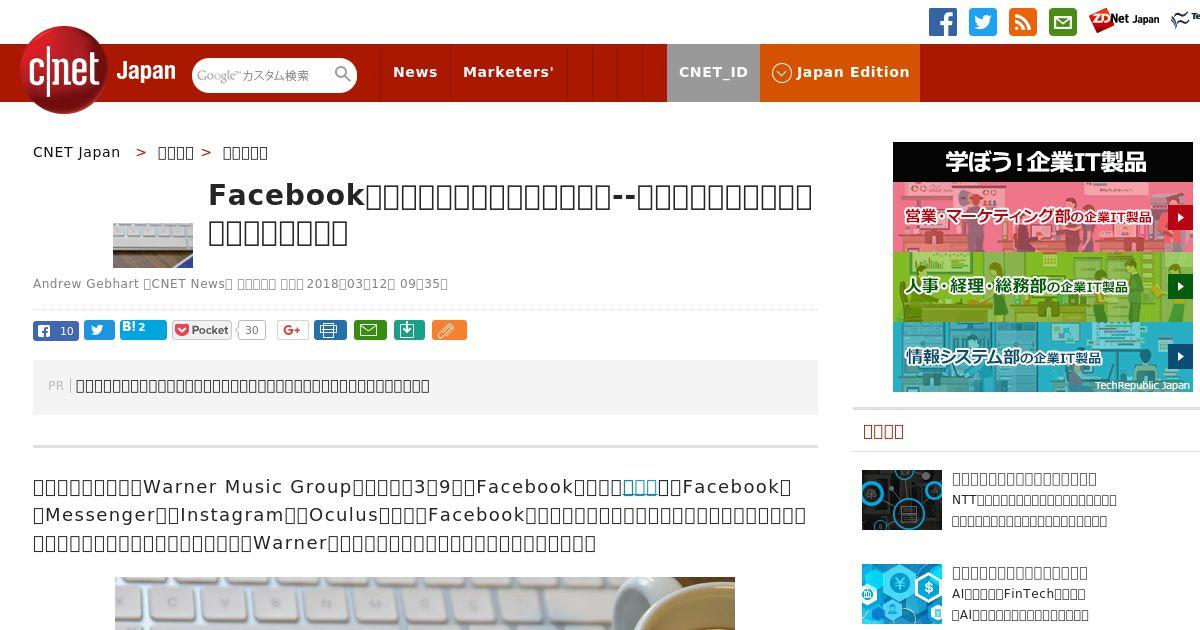The image size is (1200, 630).
Task: Open the first sidebar article thumbnail with lock icons
Action: (x=902, y=500)
